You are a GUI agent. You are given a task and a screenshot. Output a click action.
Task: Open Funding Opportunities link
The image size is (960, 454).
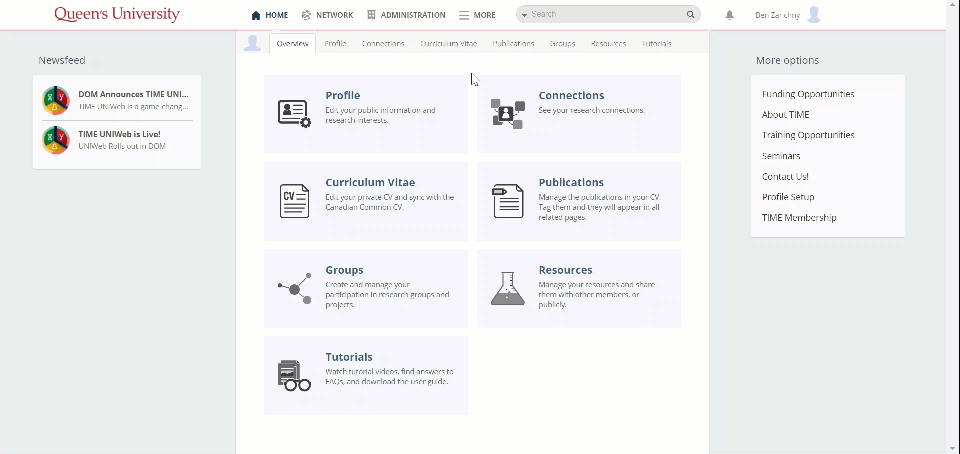tap(808, 94)
